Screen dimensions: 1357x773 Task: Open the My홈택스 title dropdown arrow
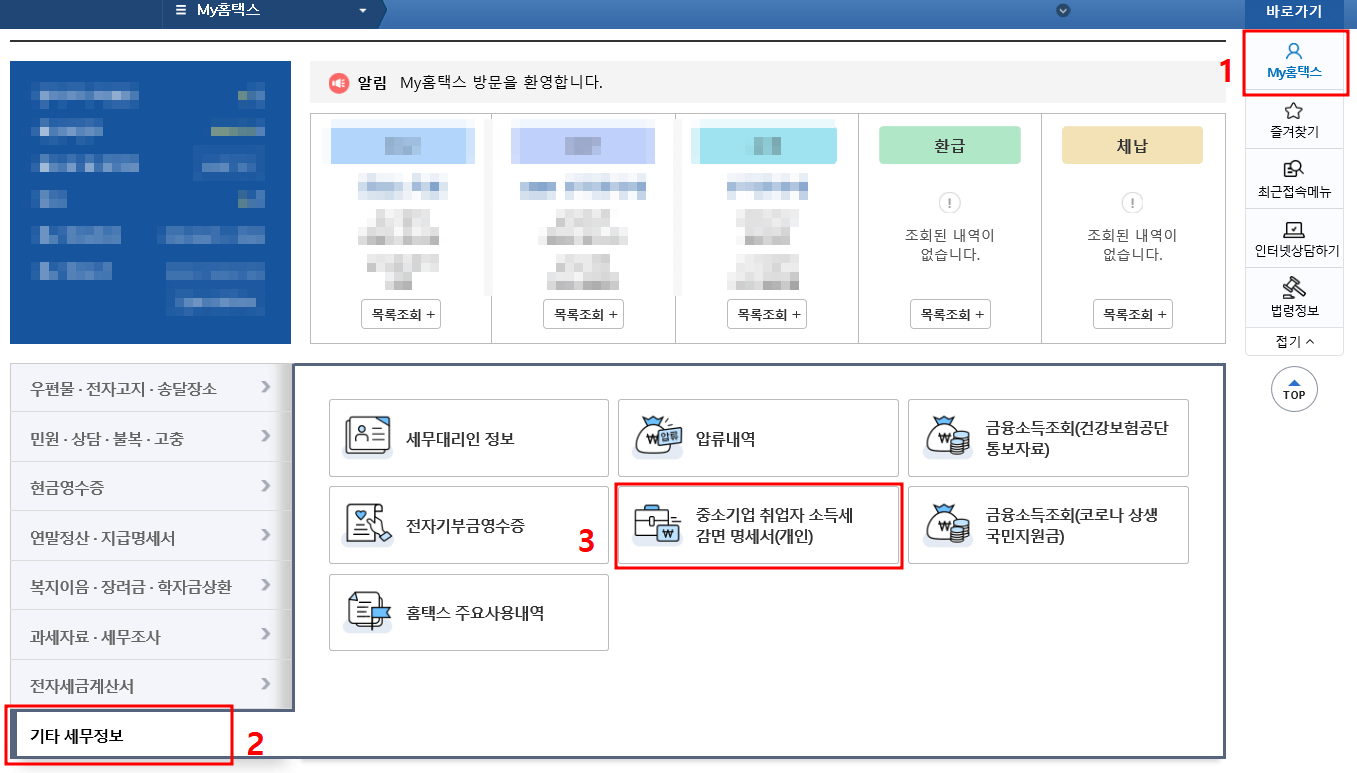[x=362, y=11]
